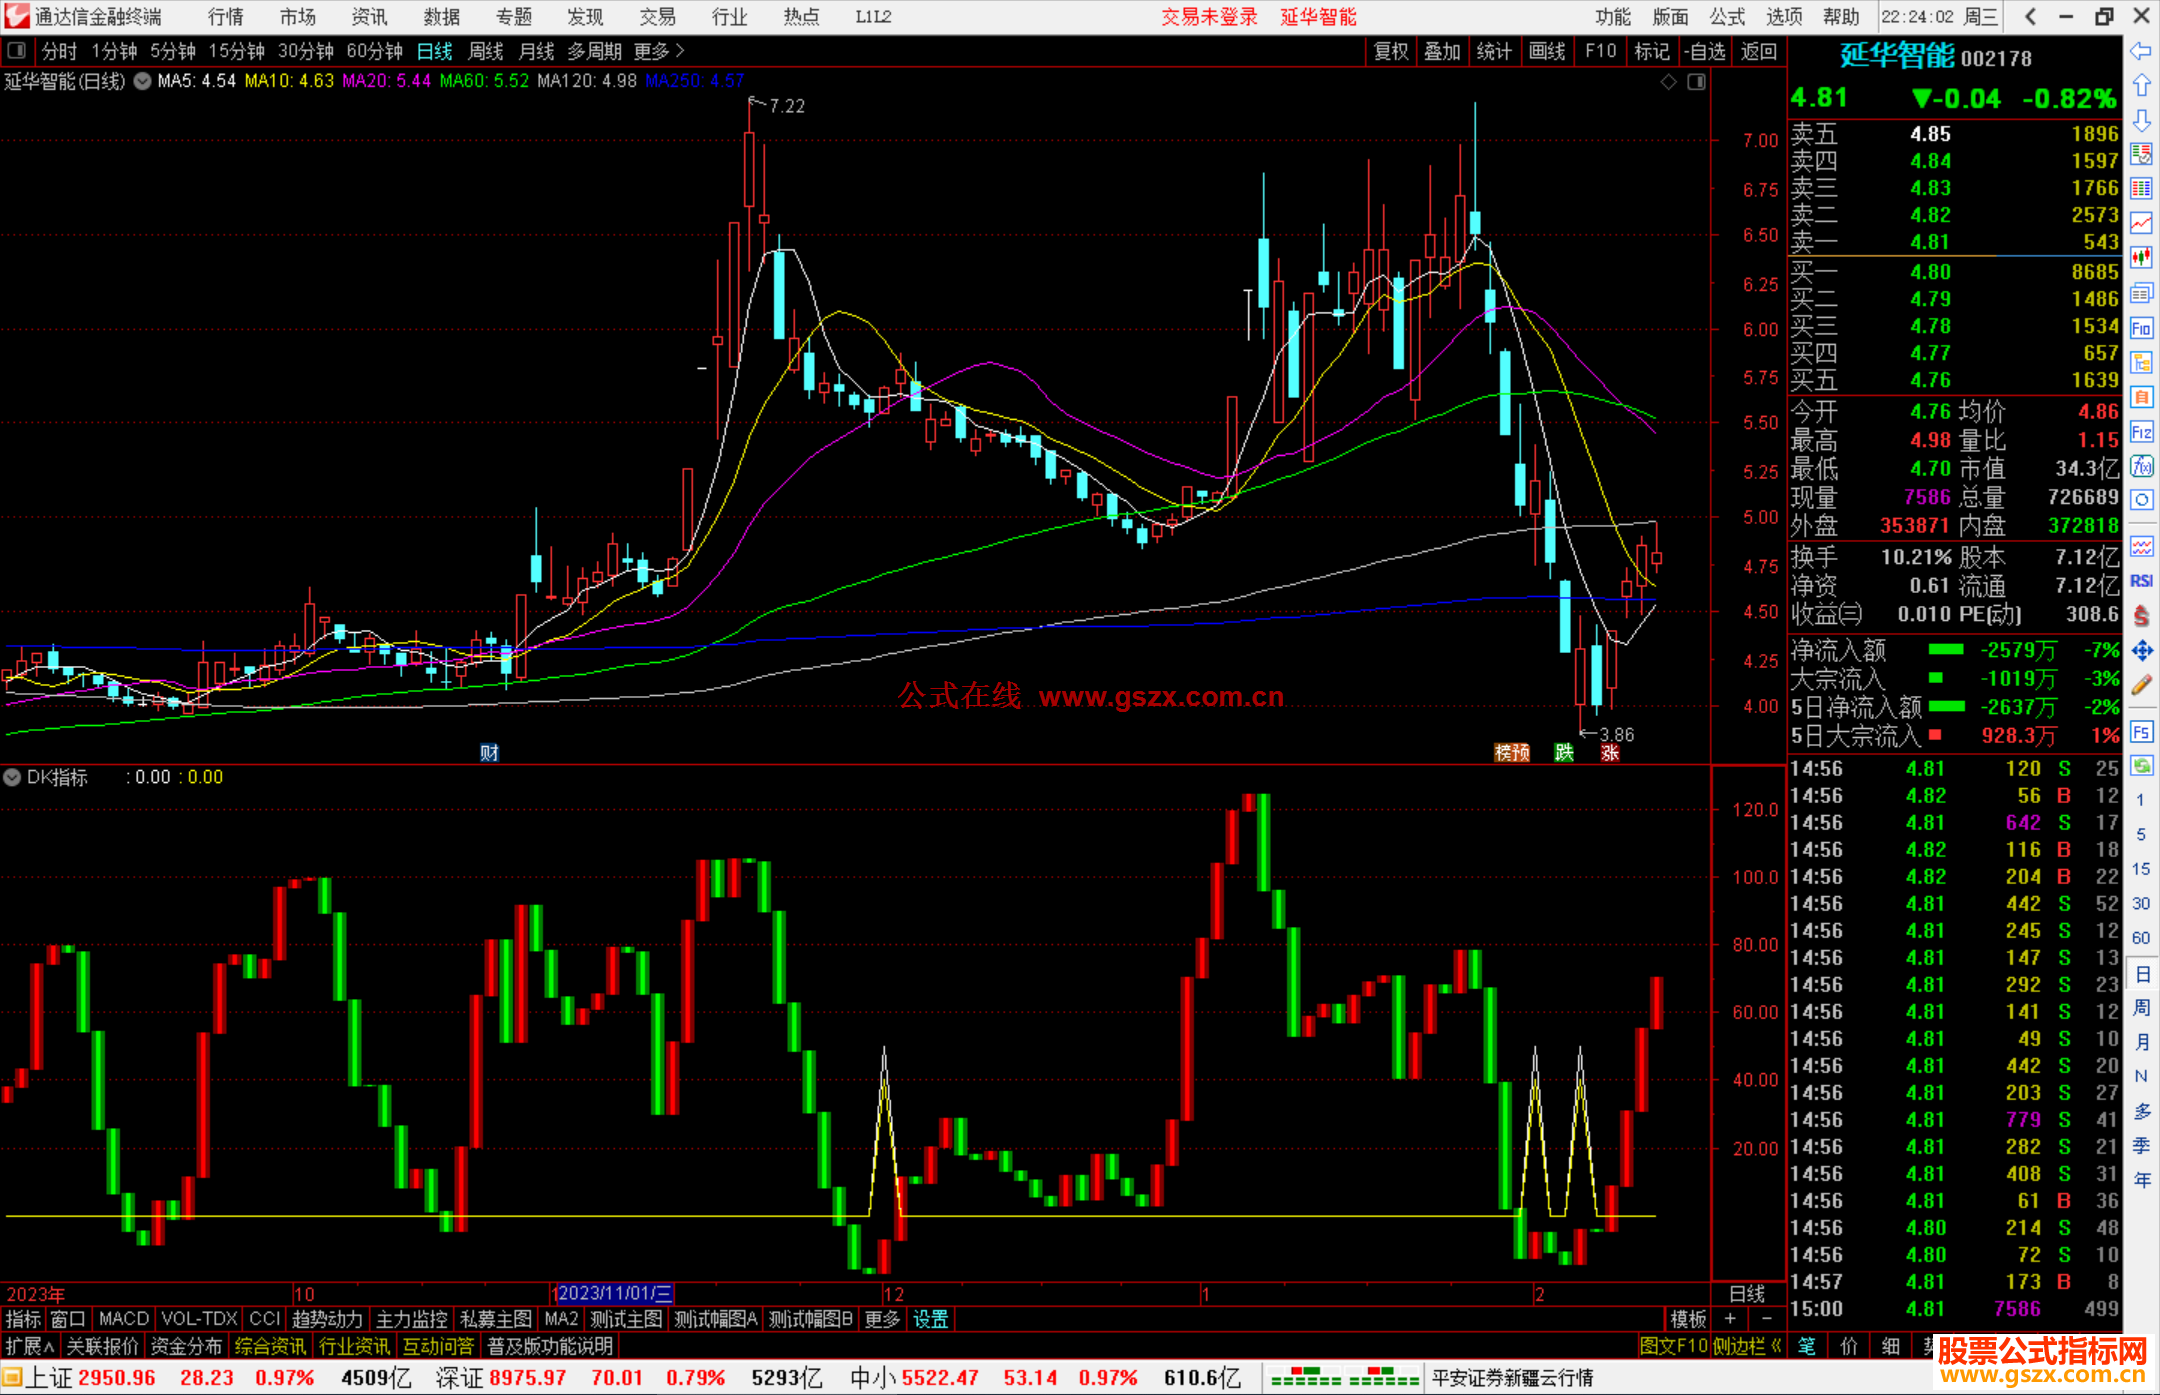Viewport: 2160px width, 1395px height.
Task: Expand the 更多 periods dropdown
Action: pyautogui.click(x=658, y=51)
